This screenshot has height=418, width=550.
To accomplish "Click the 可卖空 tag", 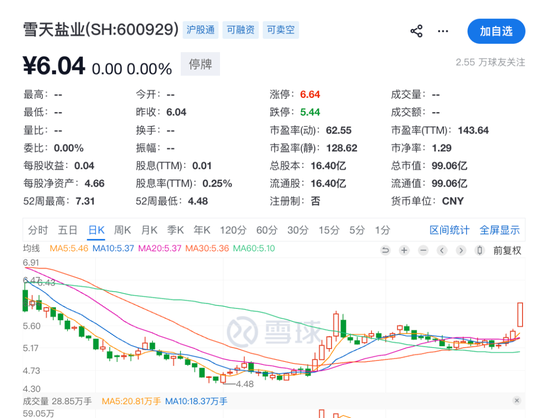I will (x=281, y=30).
